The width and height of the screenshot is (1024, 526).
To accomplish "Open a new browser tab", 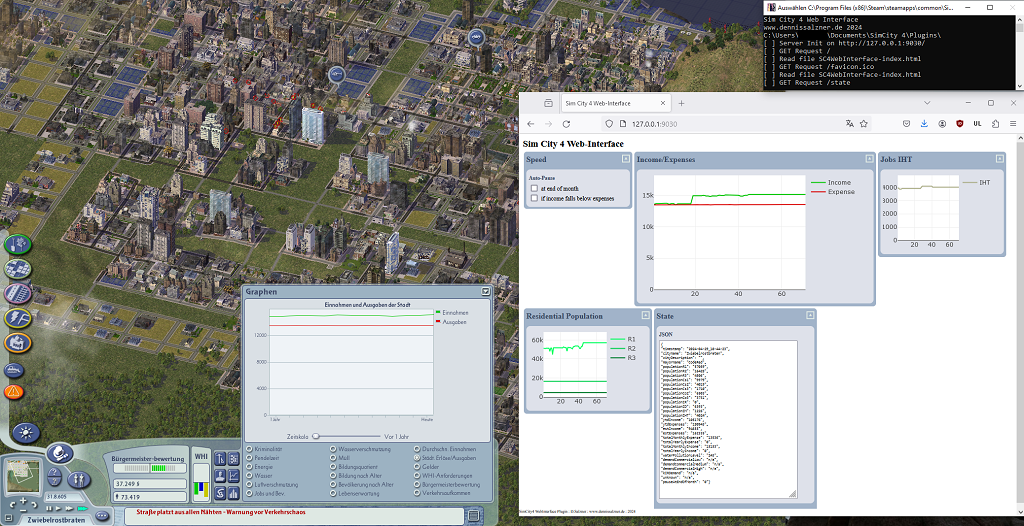I will (682, 103).
